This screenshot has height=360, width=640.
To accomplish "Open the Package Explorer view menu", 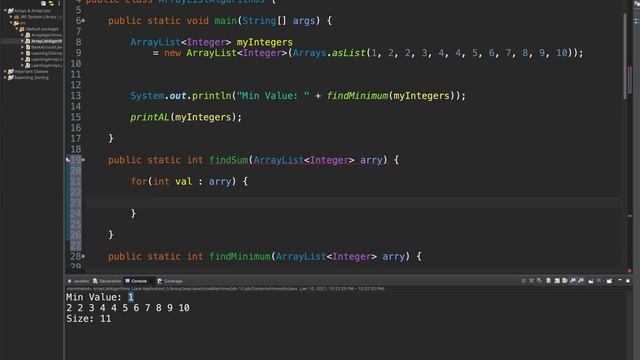I will click(x=59, y=3).
